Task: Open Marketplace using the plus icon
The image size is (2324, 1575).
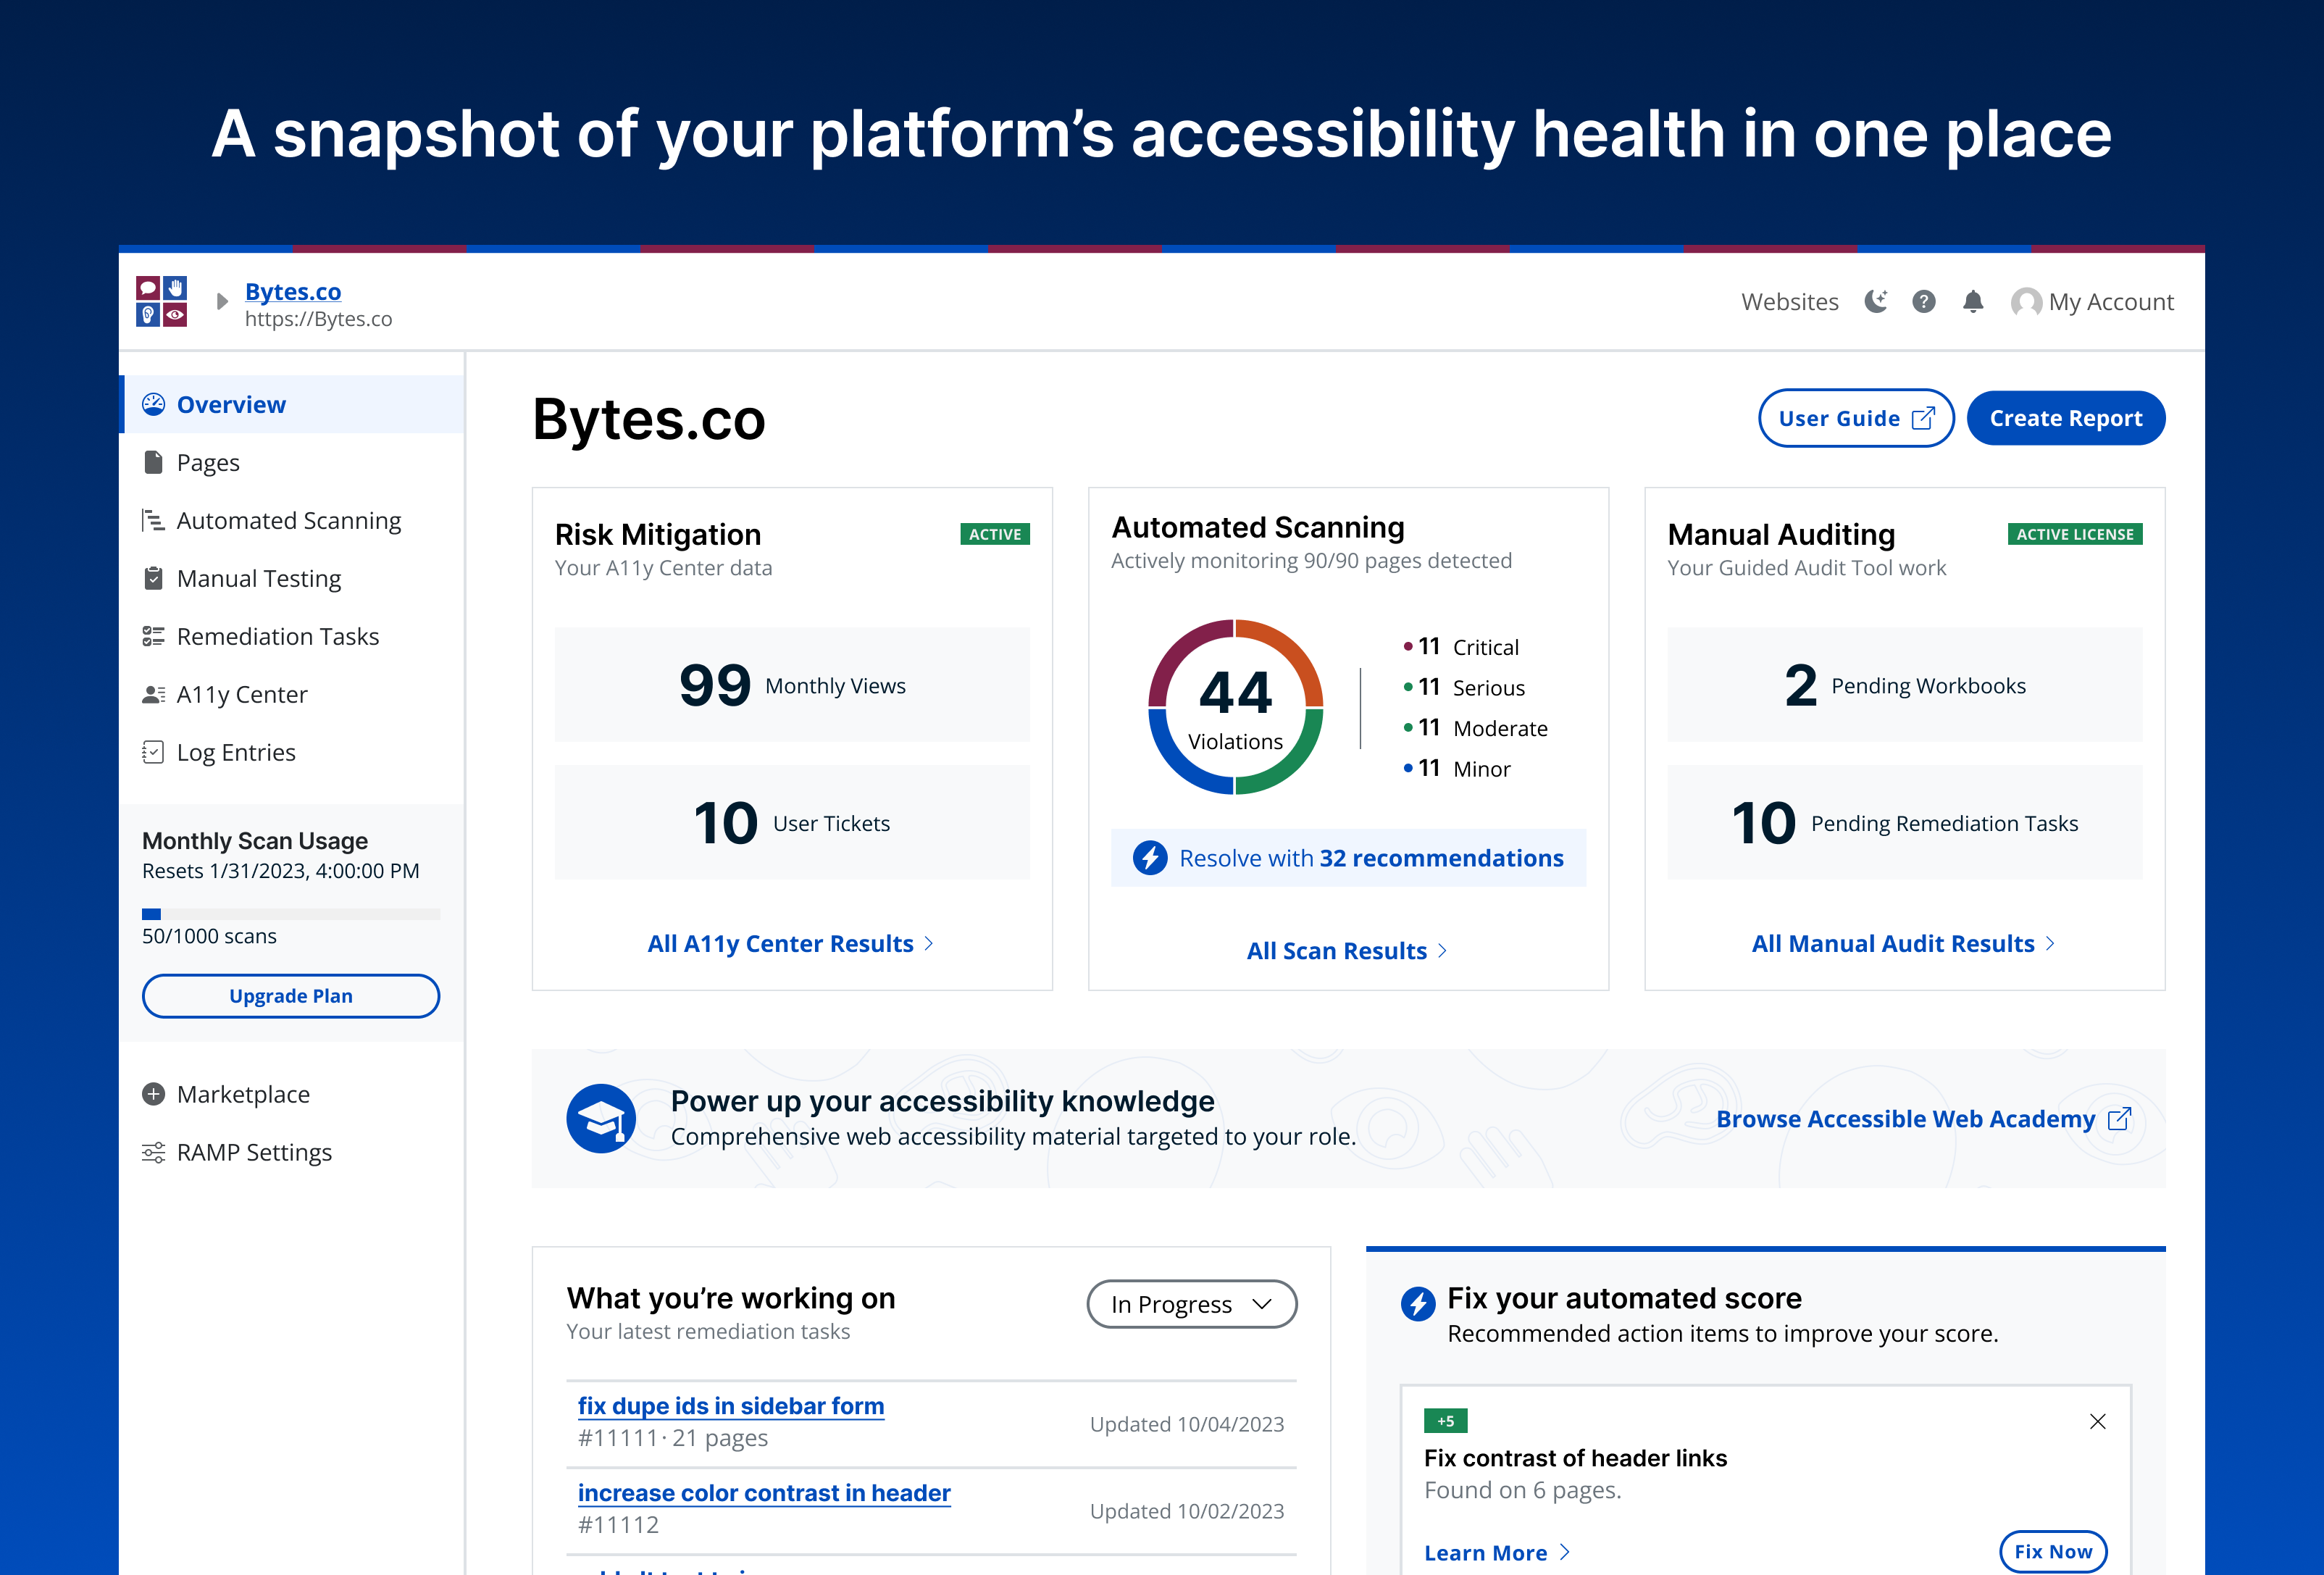Action: coord(154,1094)
